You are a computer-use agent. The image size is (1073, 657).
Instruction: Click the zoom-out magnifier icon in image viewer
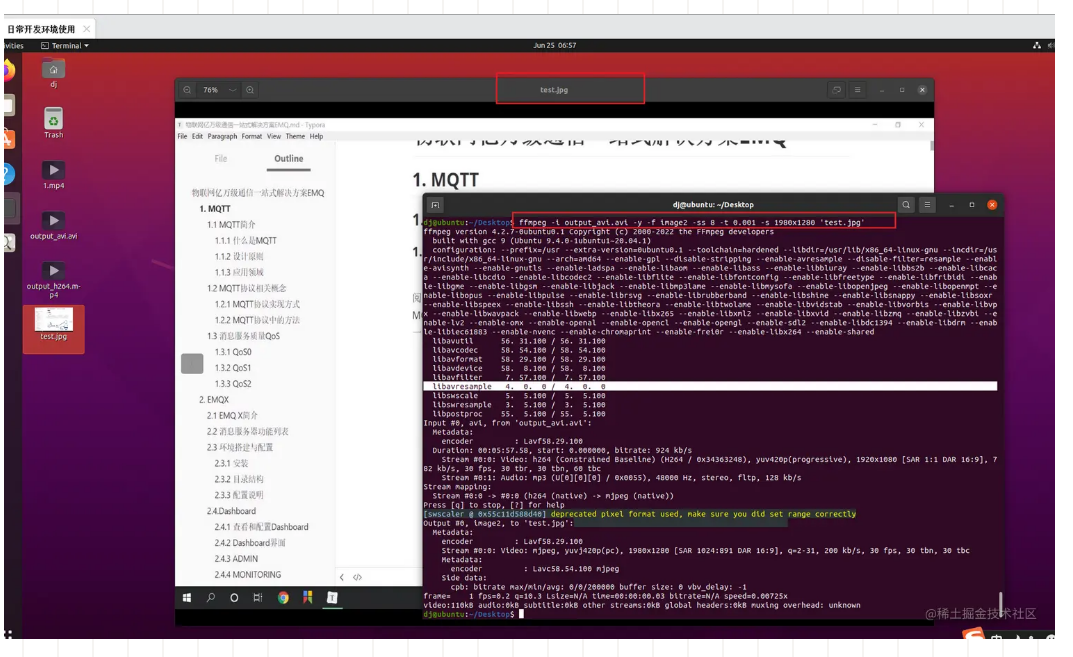pyautogui.click(x=186, y=90)
